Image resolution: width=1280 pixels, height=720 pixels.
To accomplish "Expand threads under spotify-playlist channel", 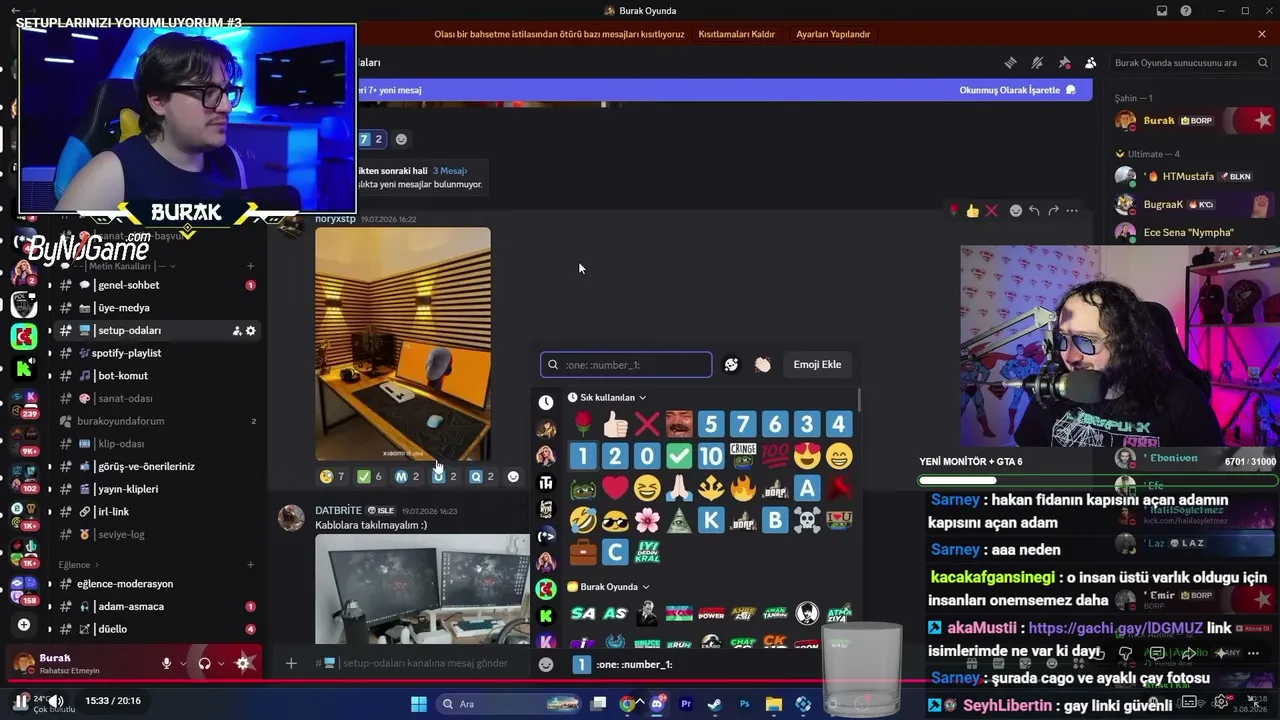I will pyautogui.click(x=49, y=353).
